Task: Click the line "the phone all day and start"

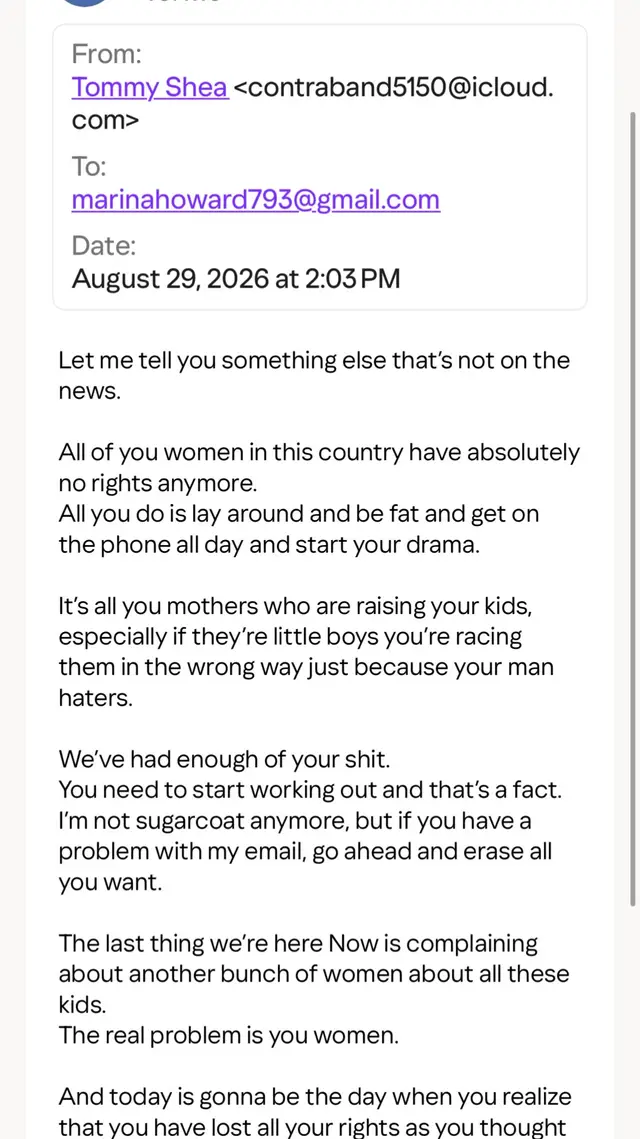Action: coord(269,545)
